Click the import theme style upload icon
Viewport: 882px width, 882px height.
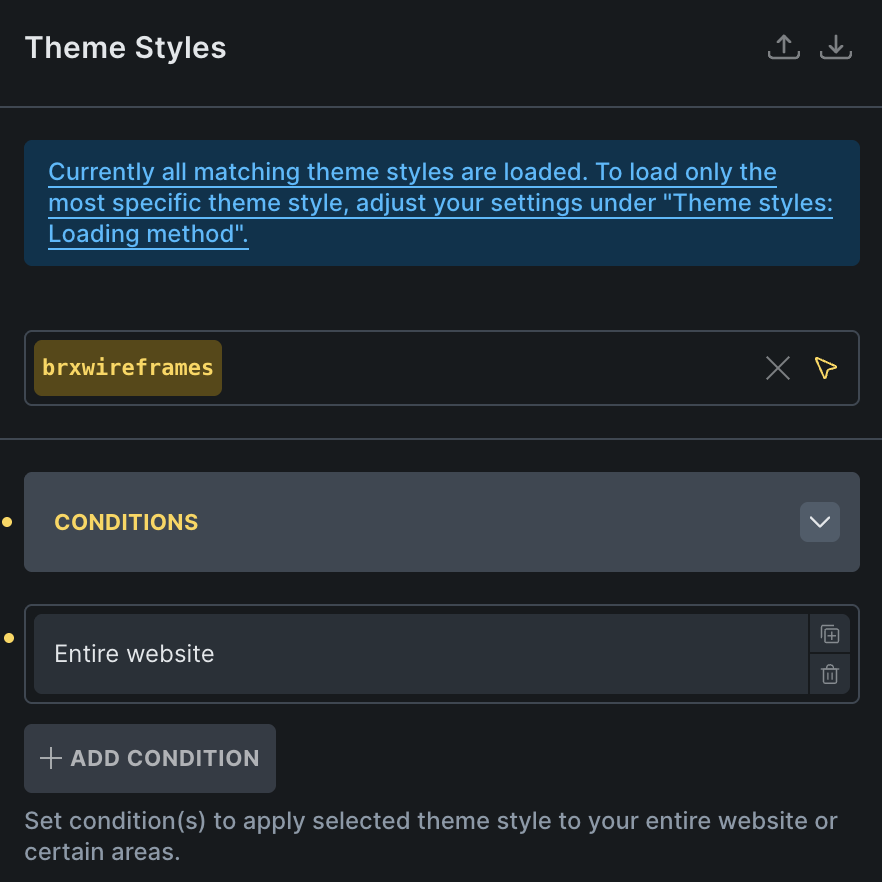(783, 47)
